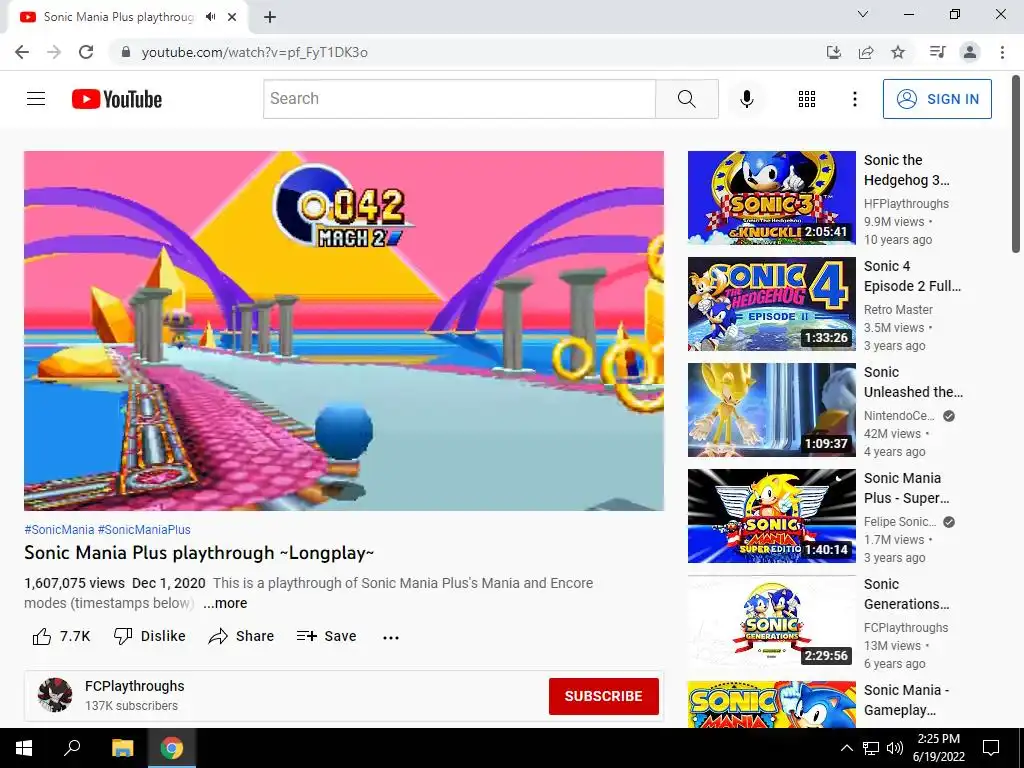
Task: Click the page vertical scrollbar
Action: click(1016, 163)
